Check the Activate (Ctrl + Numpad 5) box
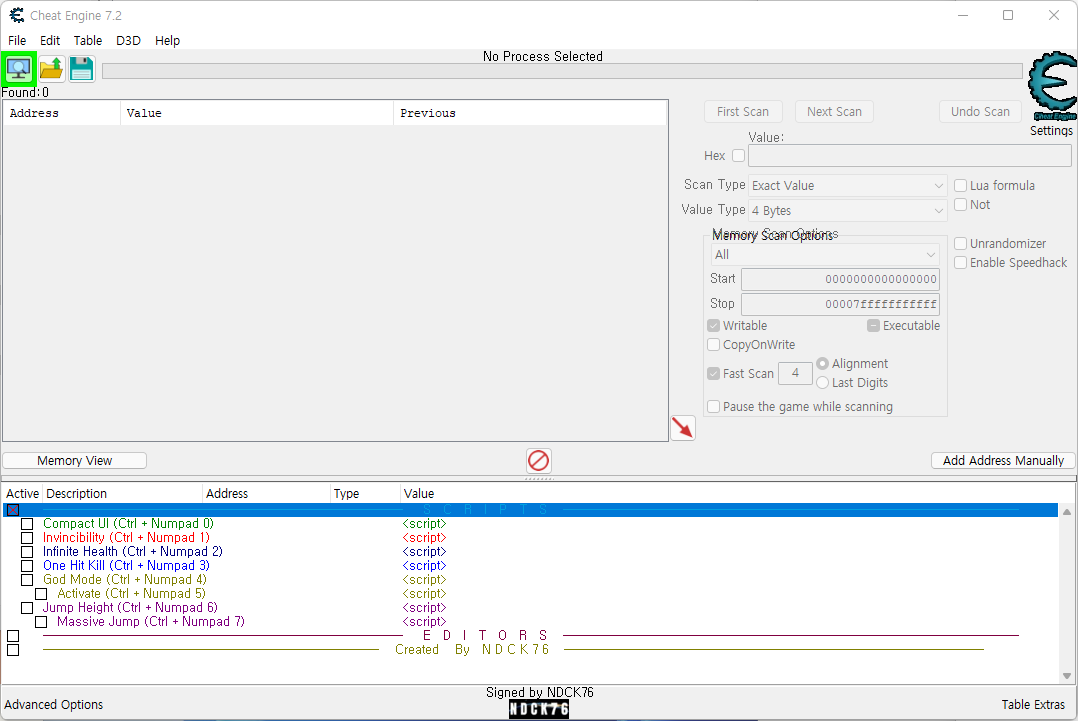 (x=41, y=594)
